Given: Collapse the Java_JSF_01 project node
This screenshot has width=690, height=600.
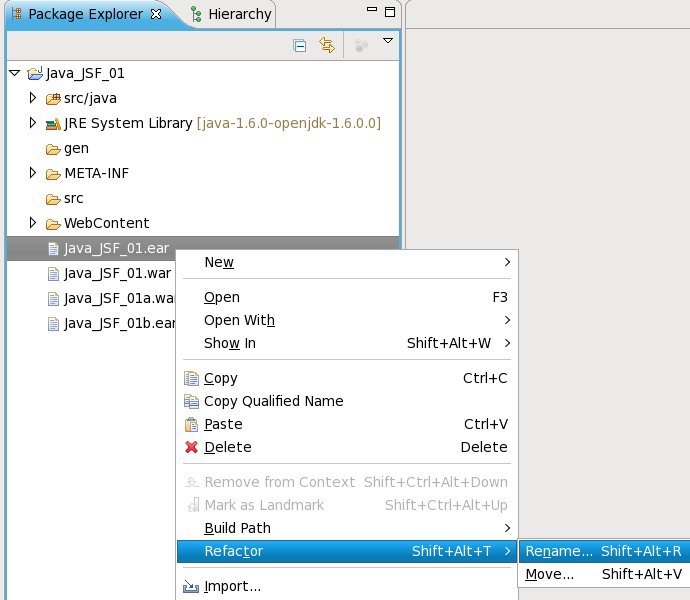Looking at the screenshot, I should click(14, 73).
